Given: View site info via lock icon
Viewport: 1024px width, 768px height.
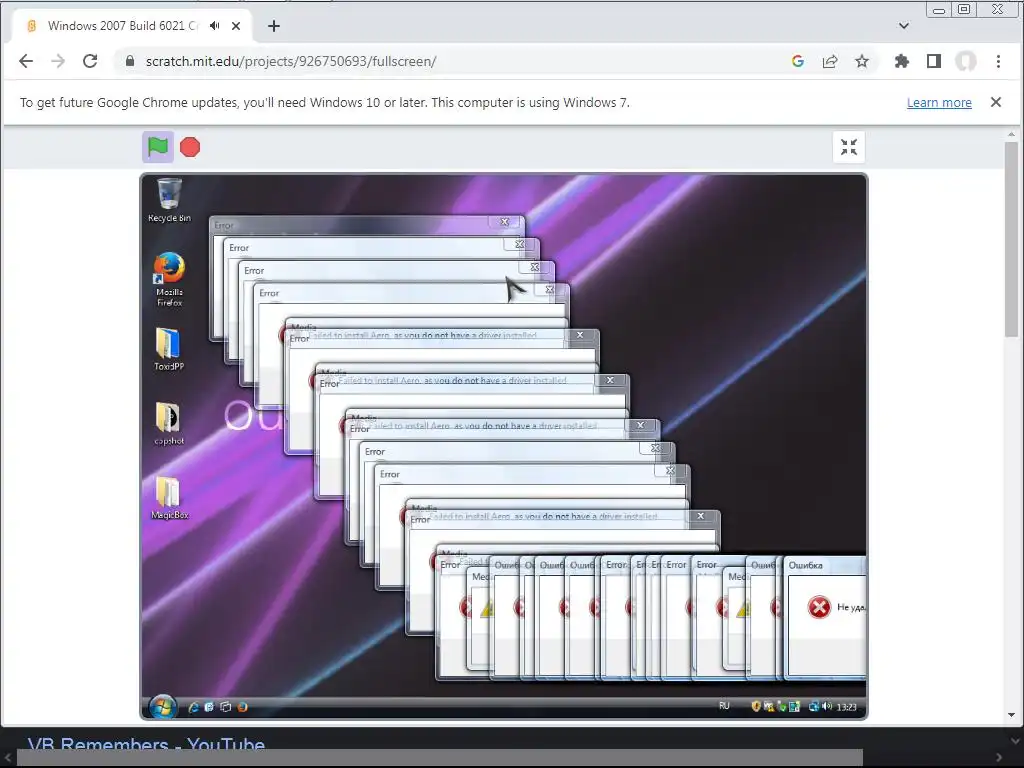Looking at the screenshot, I should pyautogui.click(x=129, y=61).
